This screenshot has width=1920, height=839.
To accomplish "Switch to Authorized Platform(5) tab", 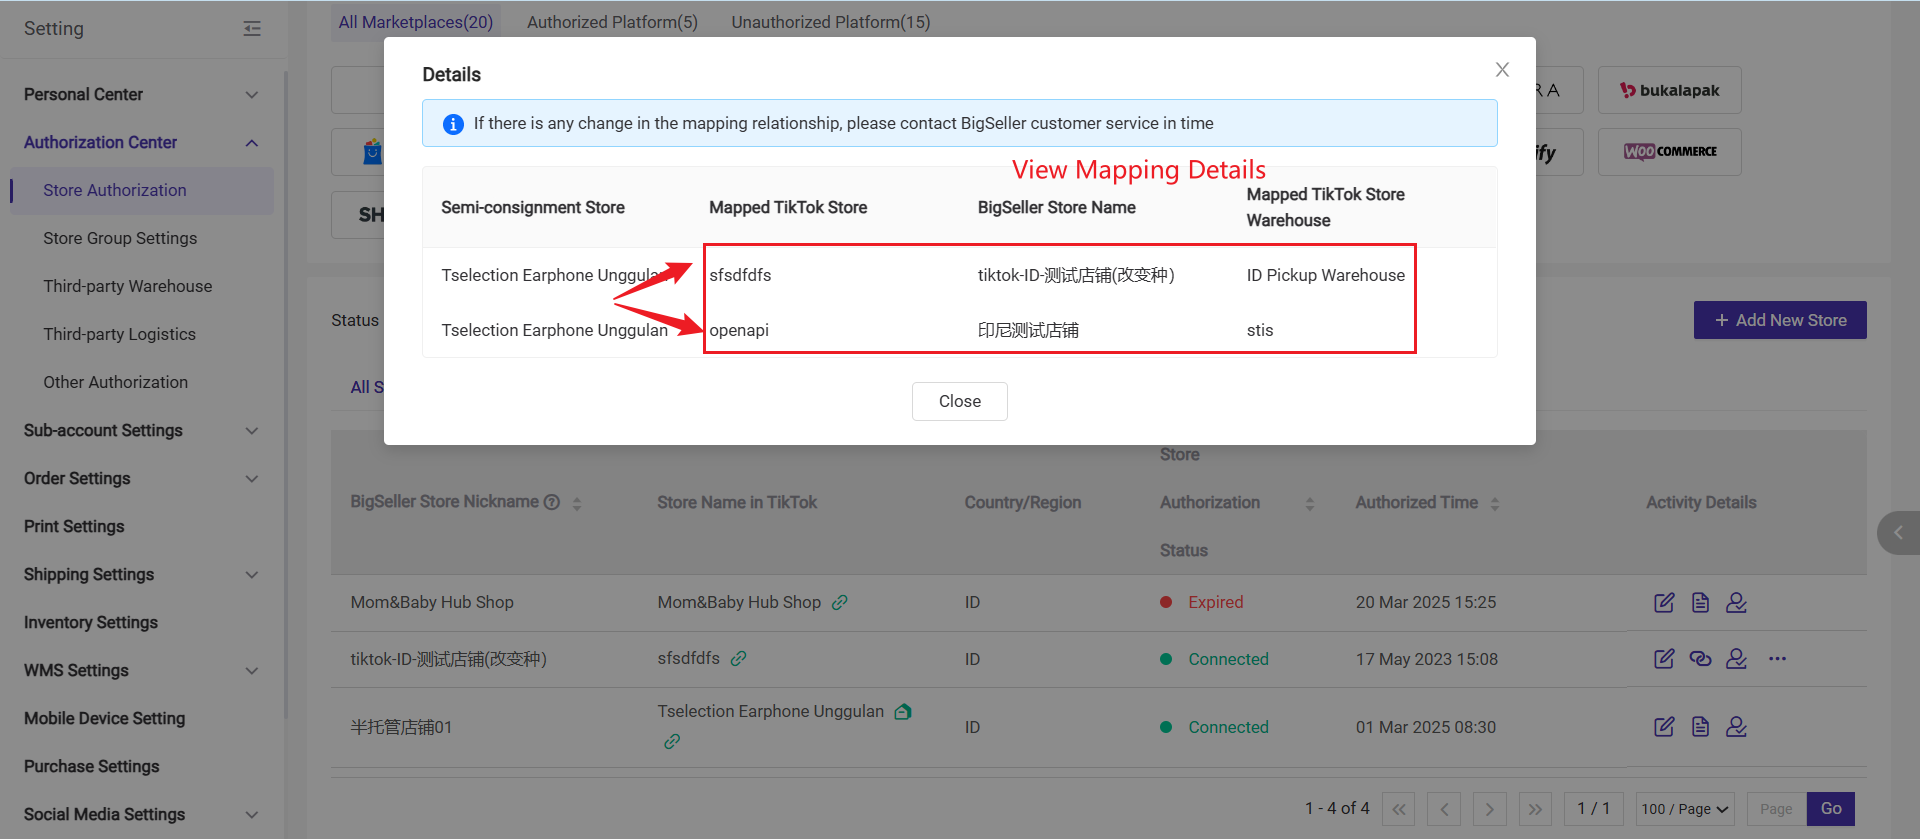I will [612, 22].
